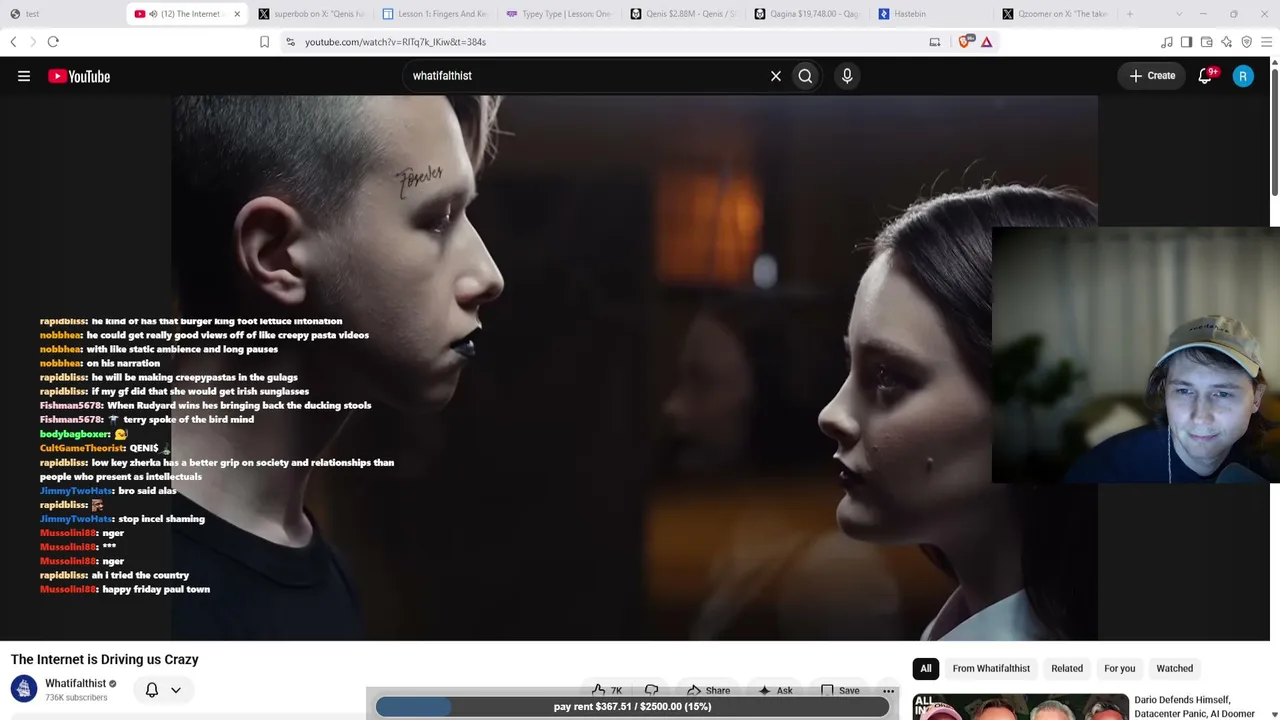Share the video

click(708, 690)
